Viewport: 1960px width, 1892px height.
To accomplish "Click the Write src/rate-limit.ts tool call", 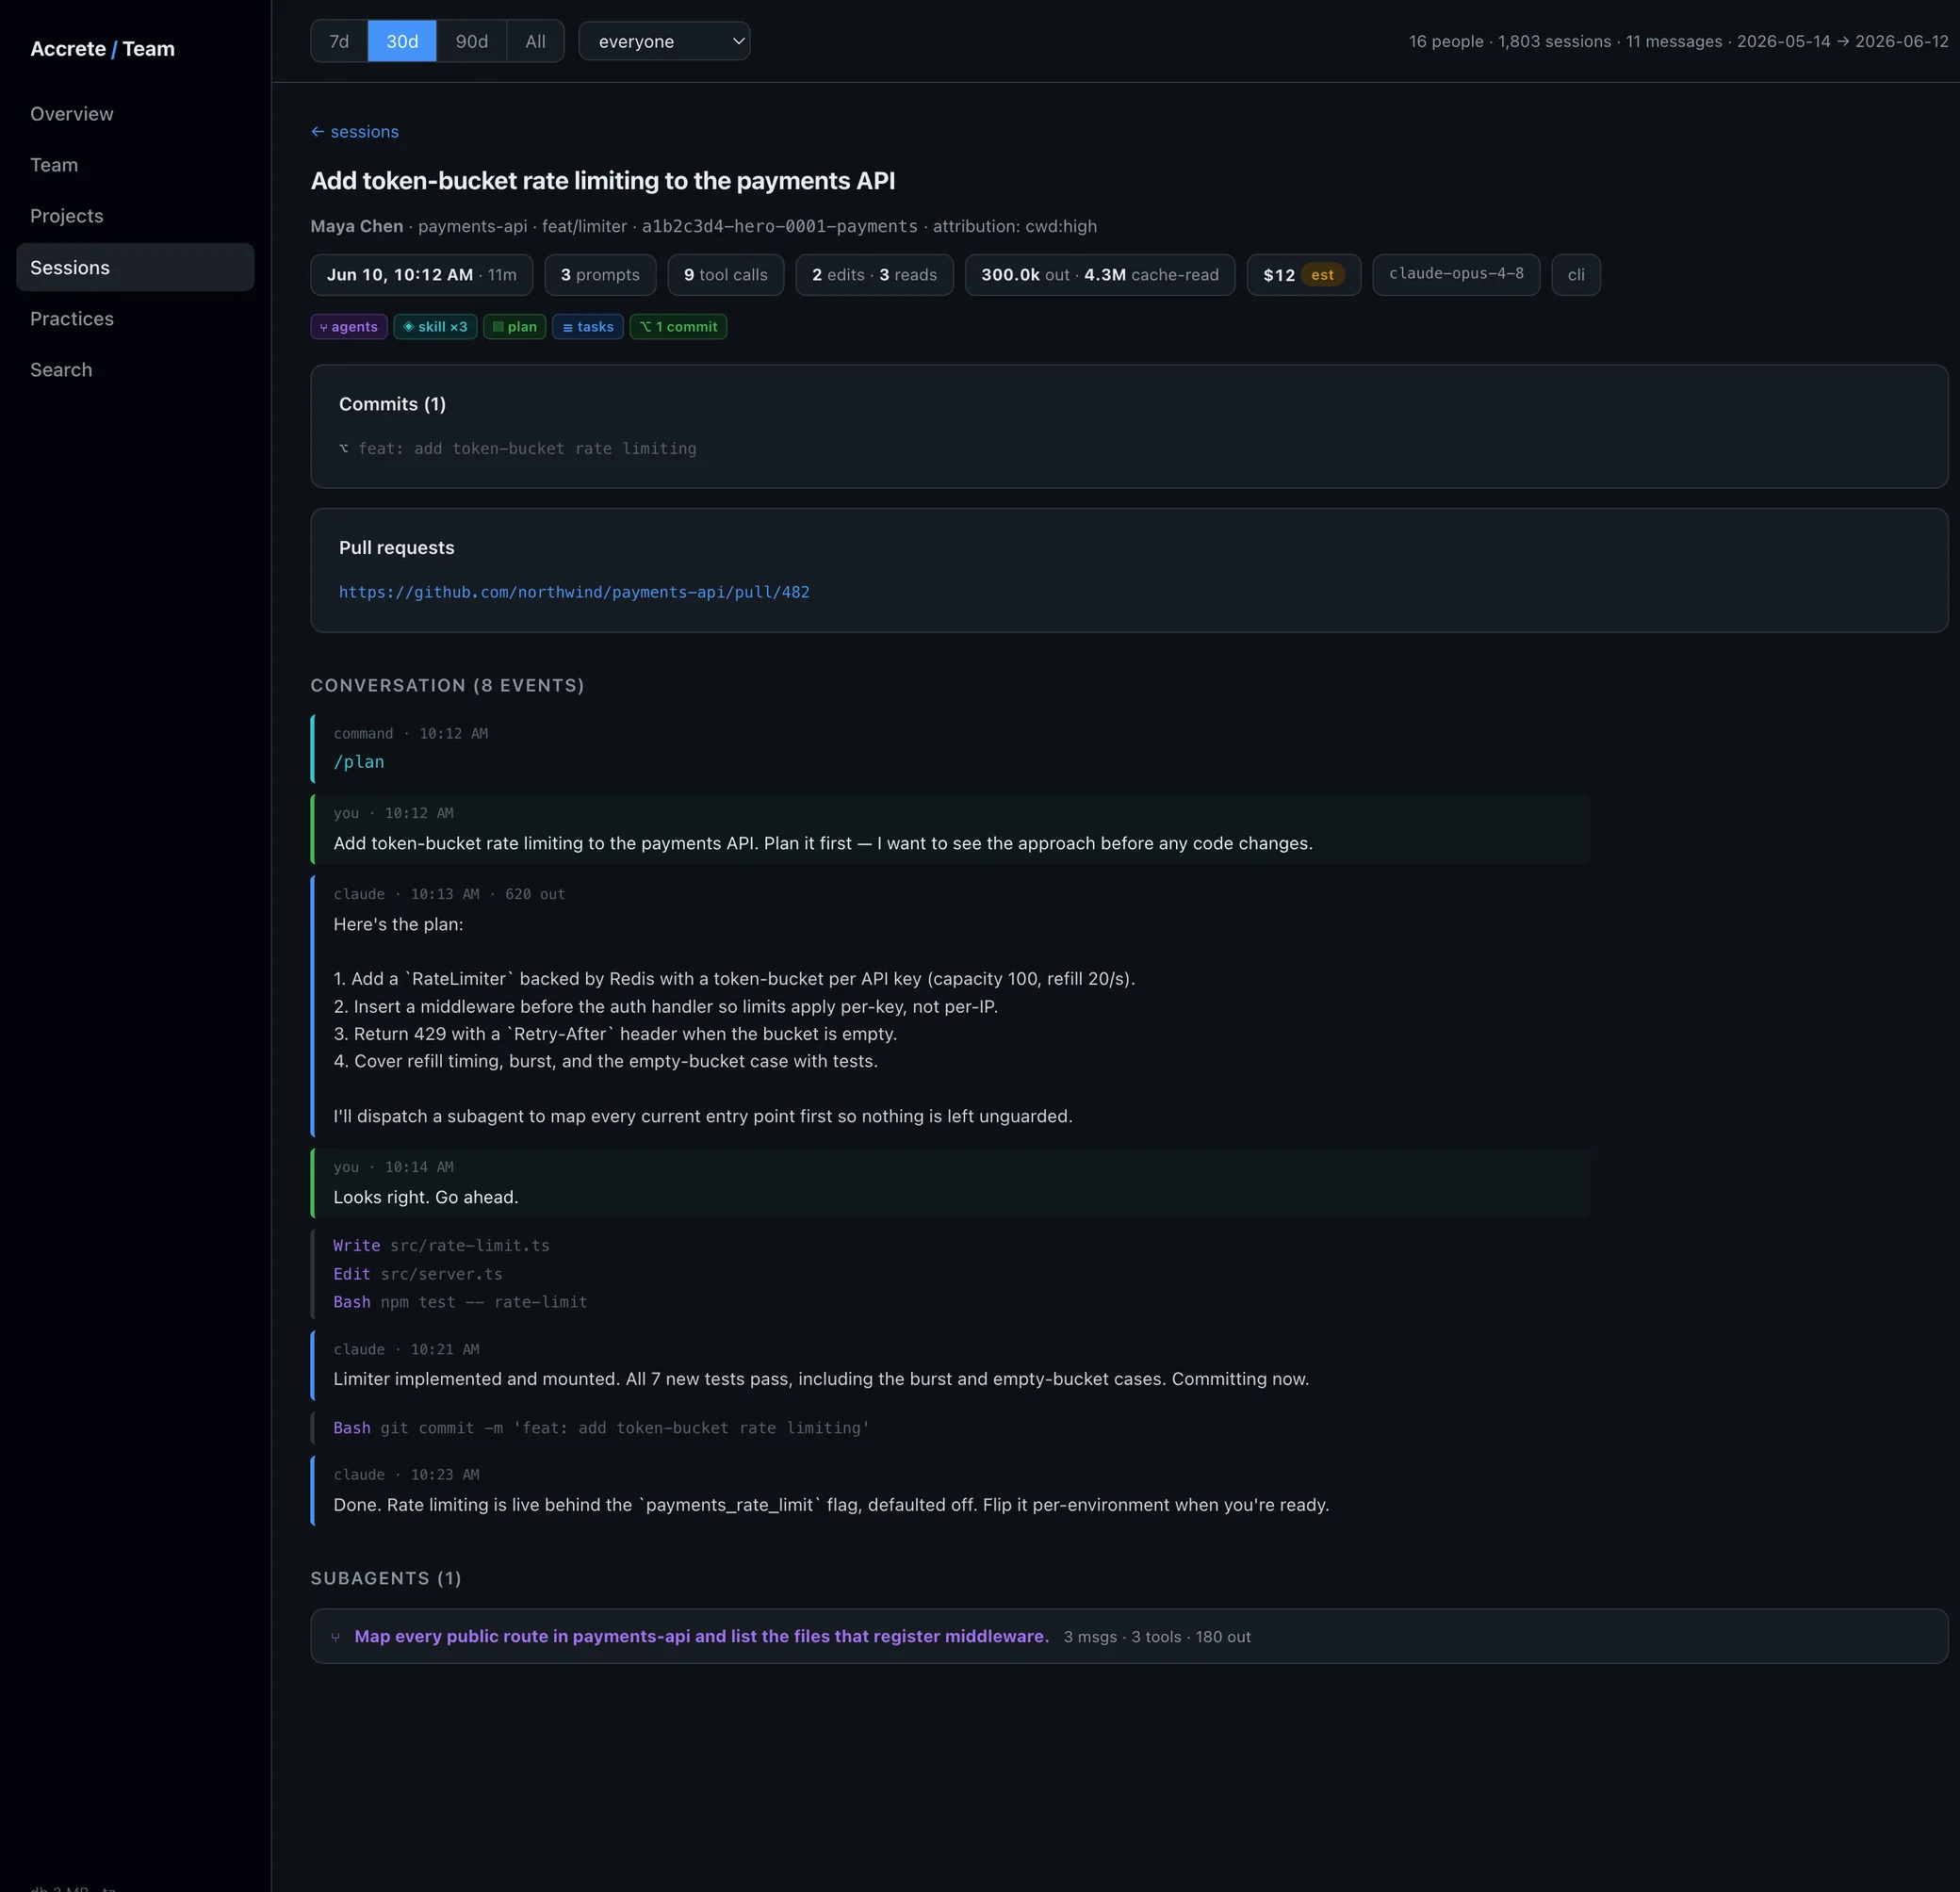I will pyautogui.click(x=441, y=1245).
